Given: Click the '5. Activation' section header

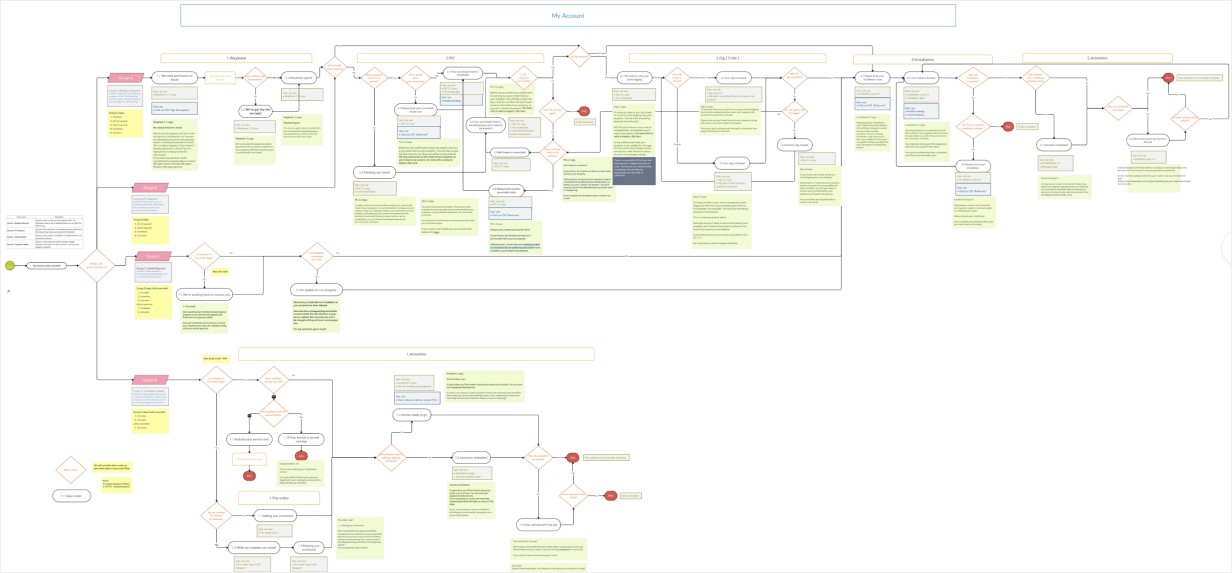Looking at the screenshot, I should coord(1098,58).
